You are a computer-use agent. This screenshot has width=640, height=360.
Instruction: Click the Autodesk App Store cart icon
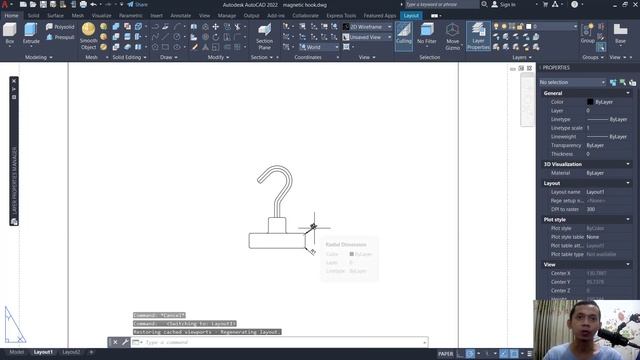click(545, 4)
